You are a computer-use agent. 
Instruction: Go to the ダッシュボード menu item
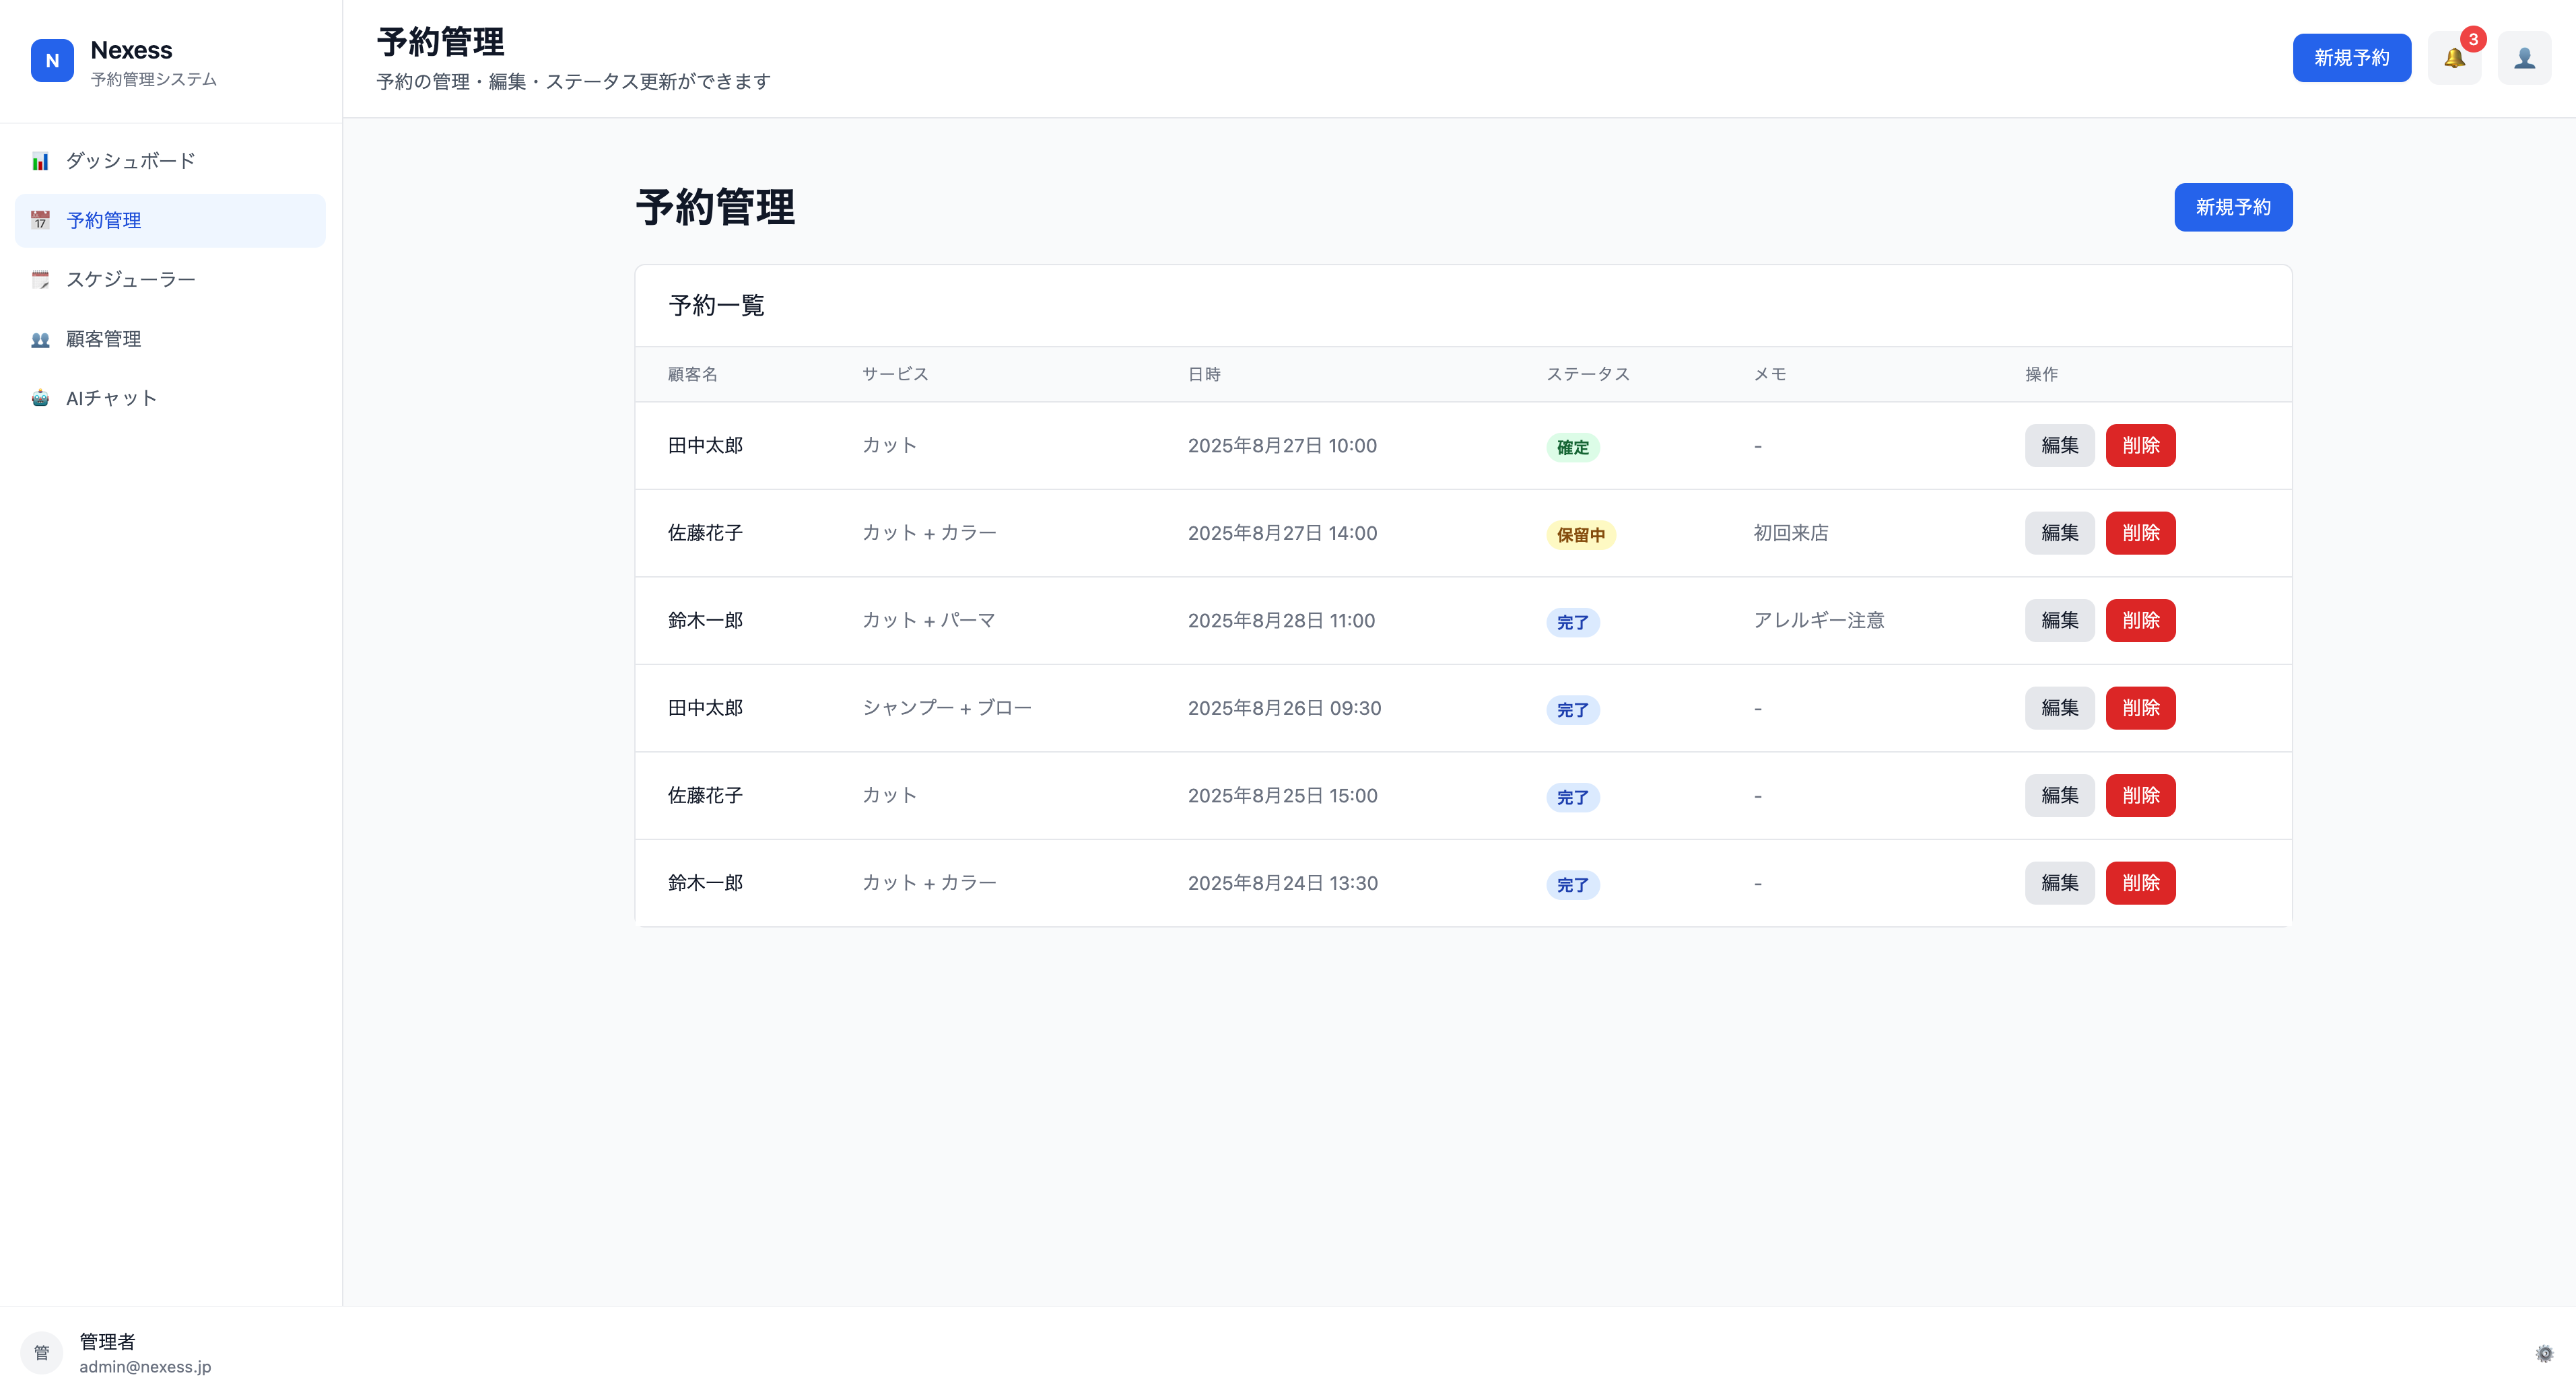click(130, 161)
